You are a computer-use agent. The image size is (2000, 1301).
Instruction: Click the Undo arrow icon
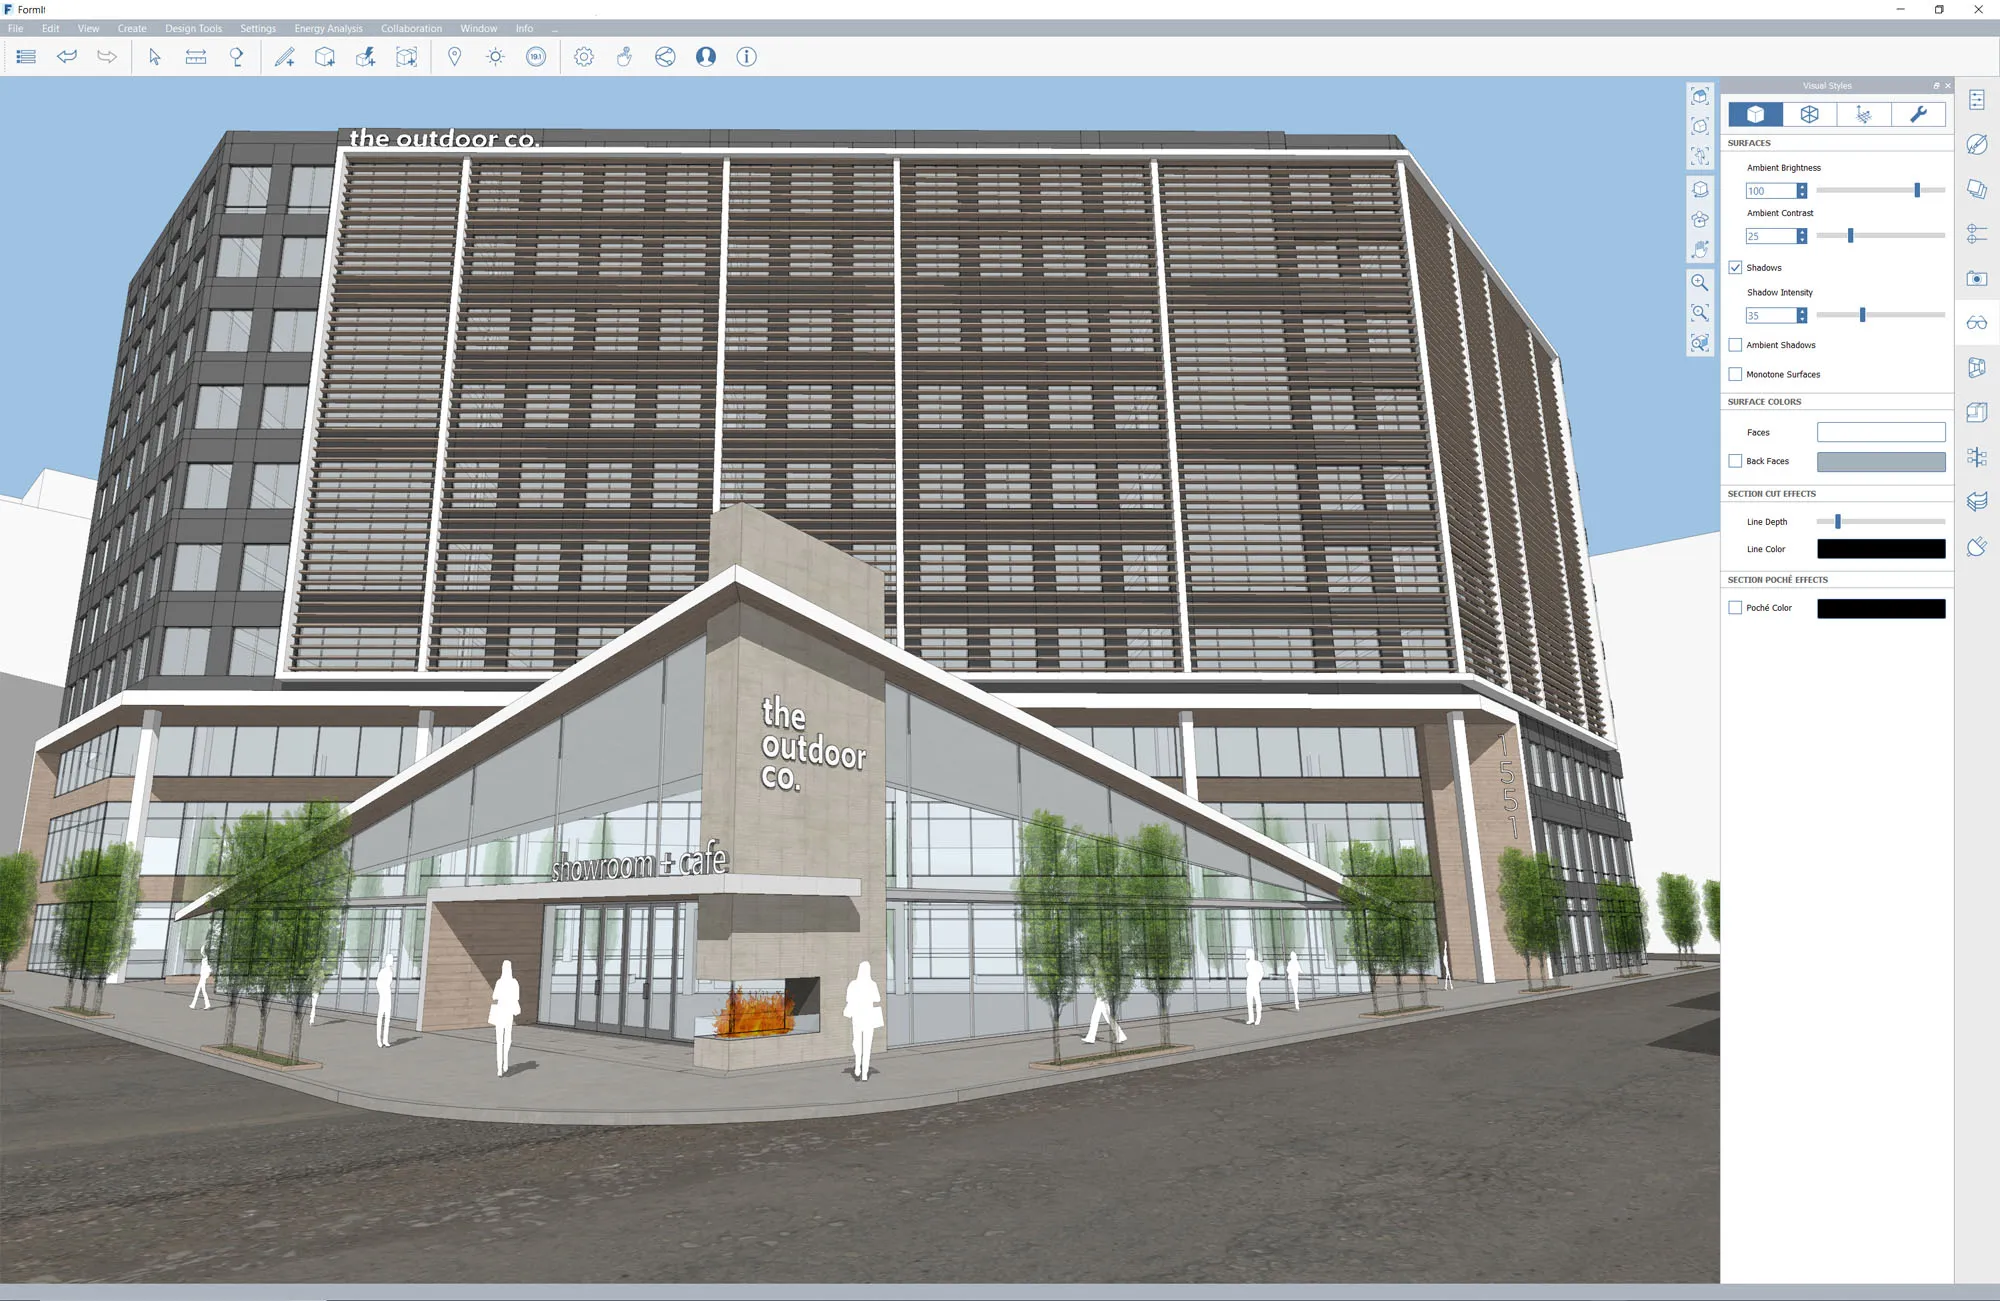click(x=67, y=57)
